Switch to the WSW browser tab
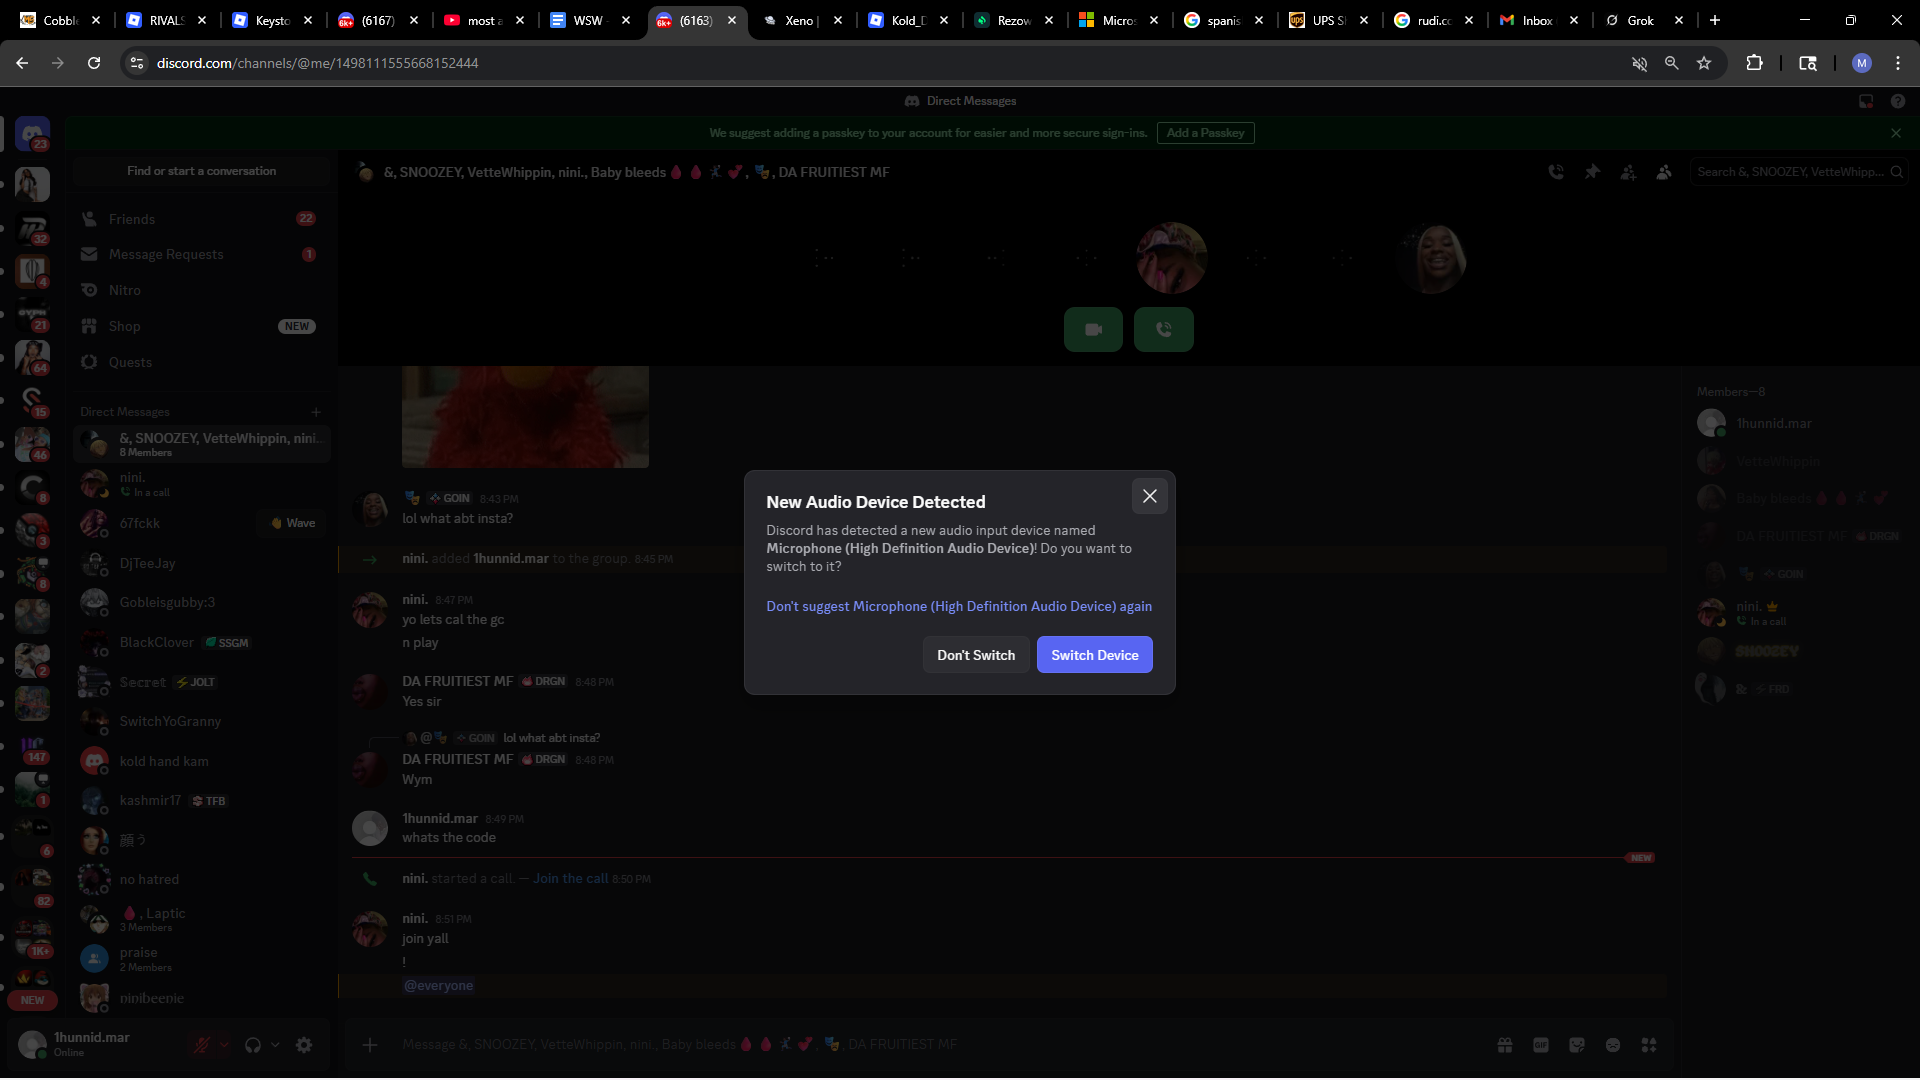 pyautogui.click(x=590, y=20)
